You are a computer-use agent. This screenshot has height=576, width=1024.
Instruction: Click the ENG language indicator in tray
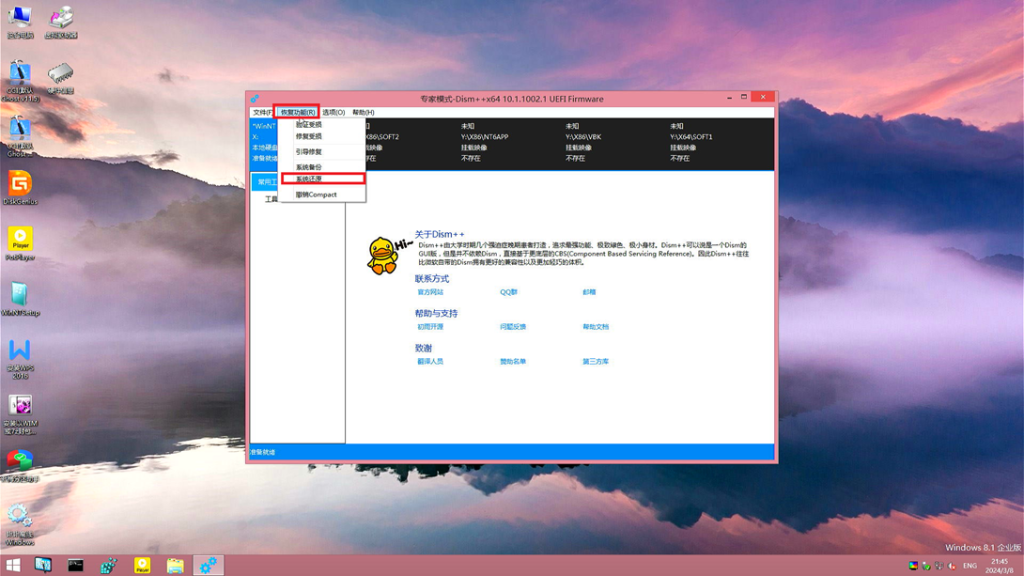point(969,566)
